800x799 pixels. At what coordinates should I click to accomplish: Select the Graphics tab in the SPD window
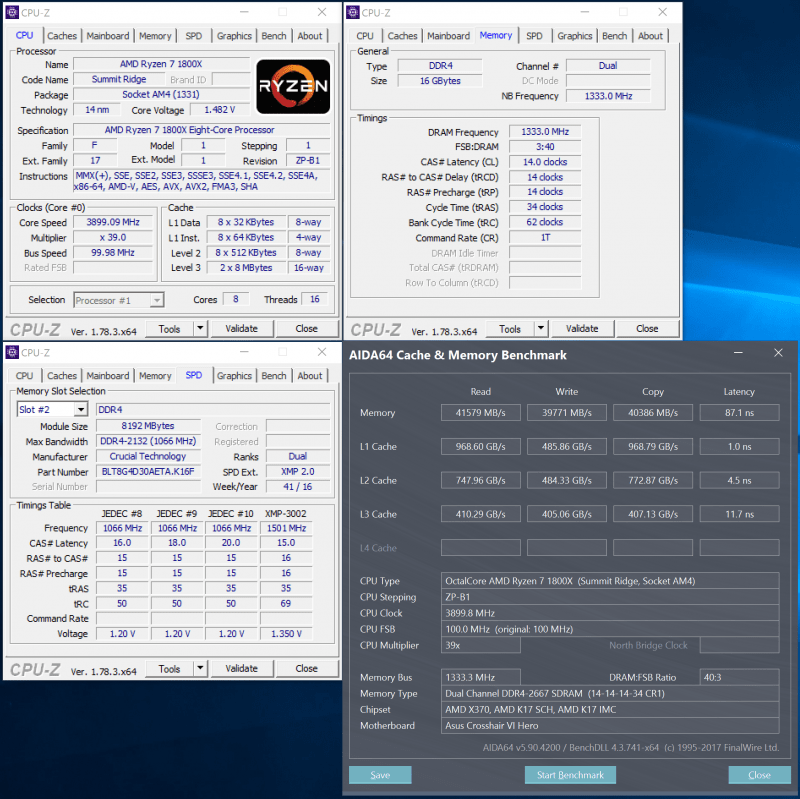pyautogui.click(x=234, y=376)
